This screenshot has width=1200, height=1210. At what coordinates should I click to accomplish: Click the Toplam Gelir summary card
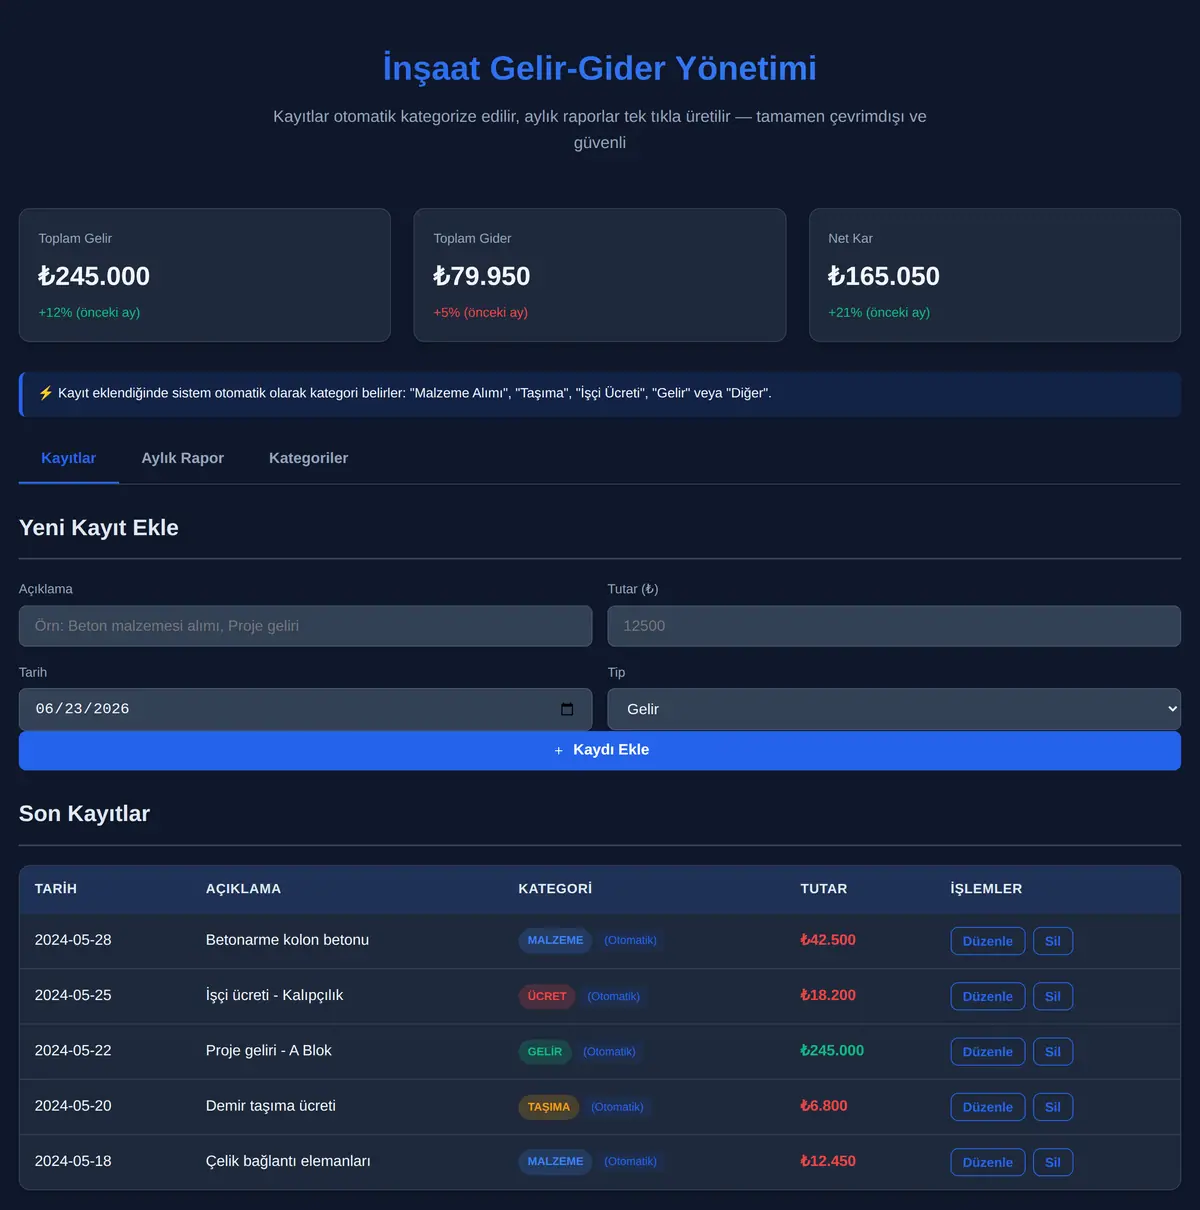click(x=205, y=275)
